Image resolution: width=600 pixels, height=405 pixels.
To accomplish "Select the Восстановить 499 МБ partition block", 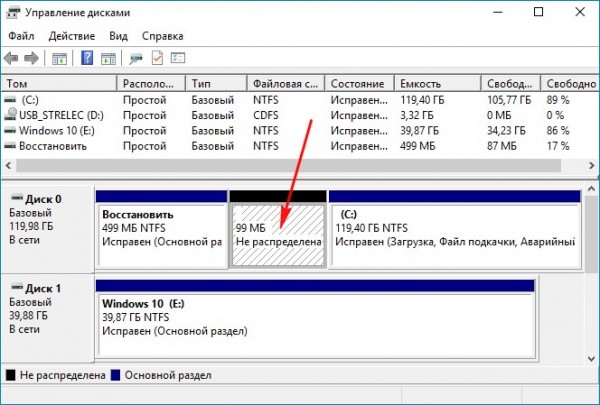I will (161, 229).
